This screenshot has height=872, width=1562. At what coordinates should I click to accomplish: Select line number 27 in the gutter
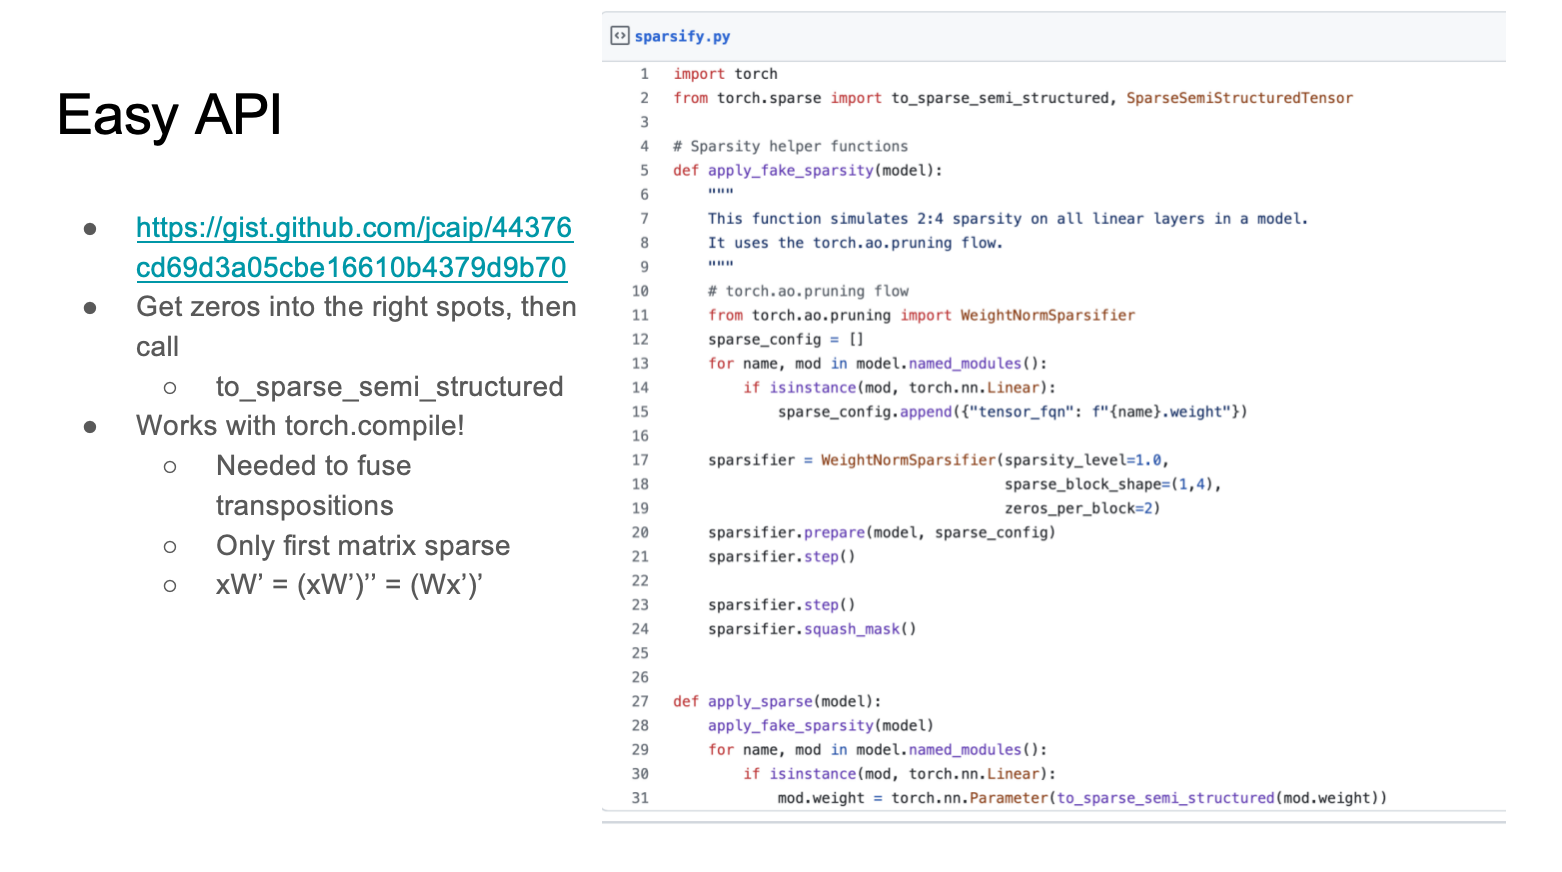pos(640,701)
